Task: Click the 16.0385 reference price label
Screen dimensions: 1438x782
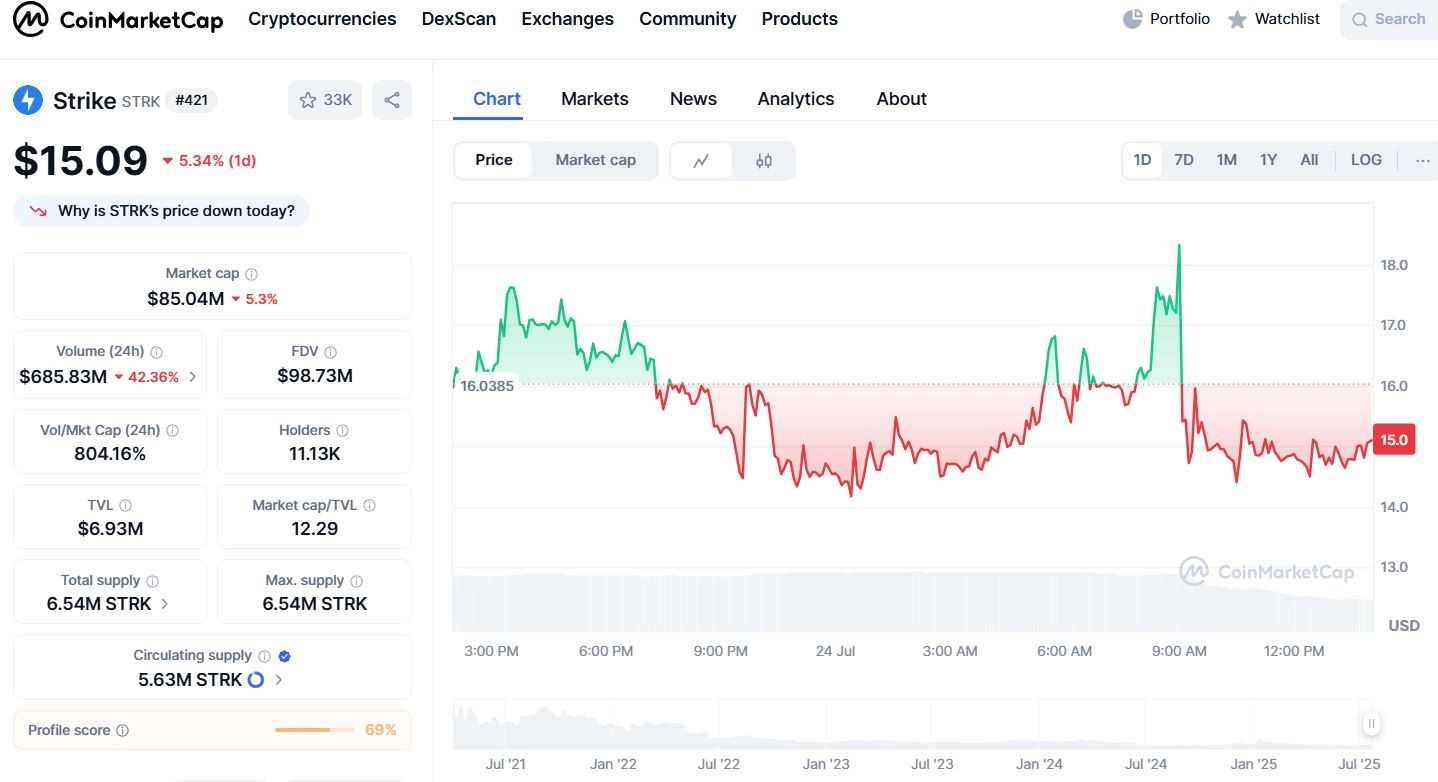Action: (x=487, y=386)
